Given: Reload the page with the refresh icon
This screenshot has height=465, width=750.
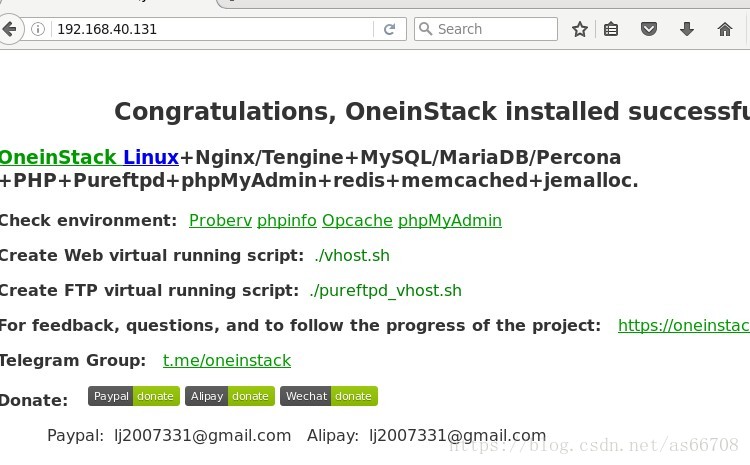Looking at the screenshot, I should click(390, 29).
